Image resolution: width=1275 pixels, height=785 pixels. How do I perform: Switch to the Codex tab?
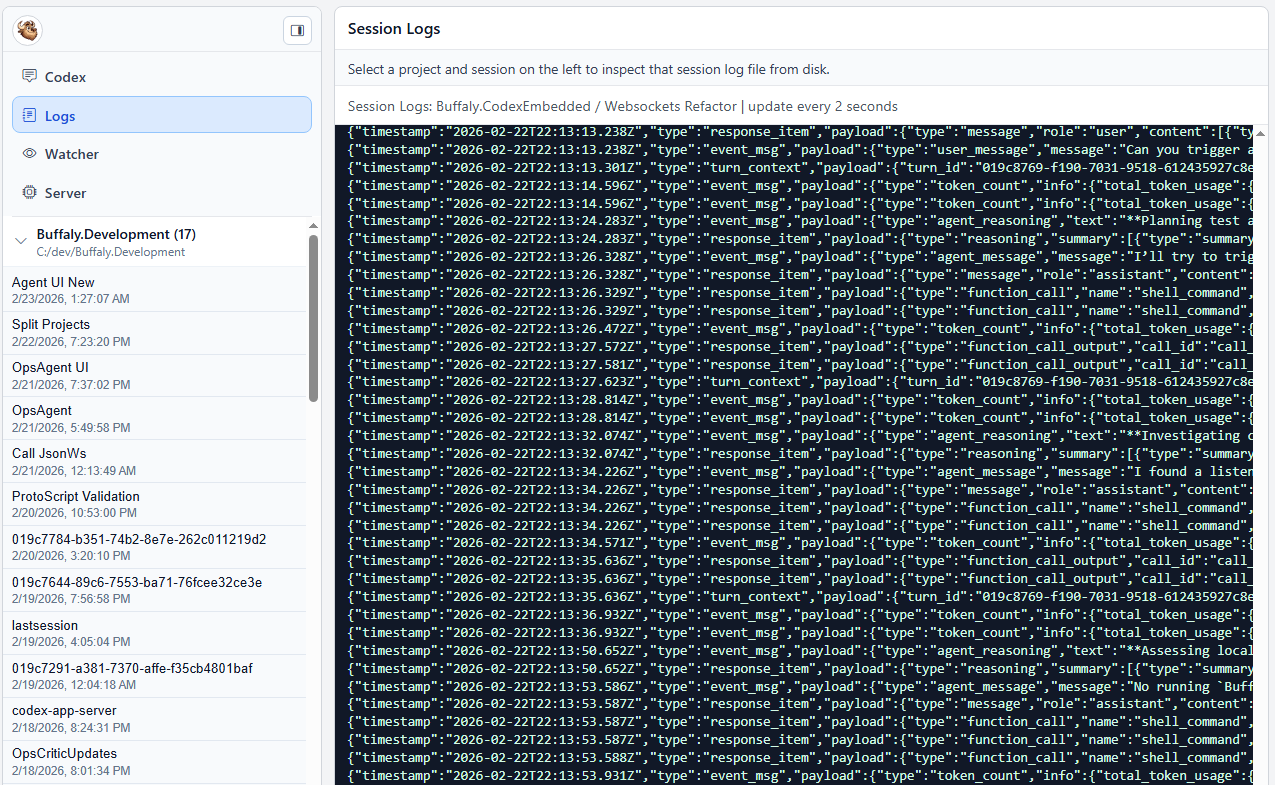point(66,76)
